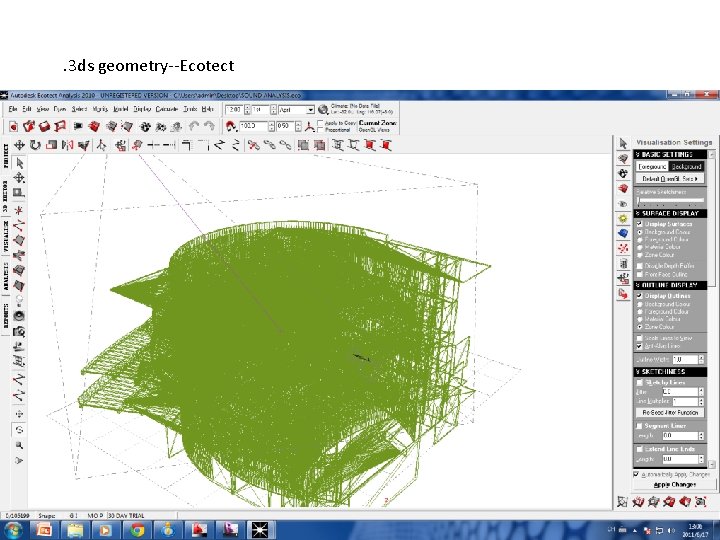Click the XYZ axis icon by offset fields

click(310, 126)
